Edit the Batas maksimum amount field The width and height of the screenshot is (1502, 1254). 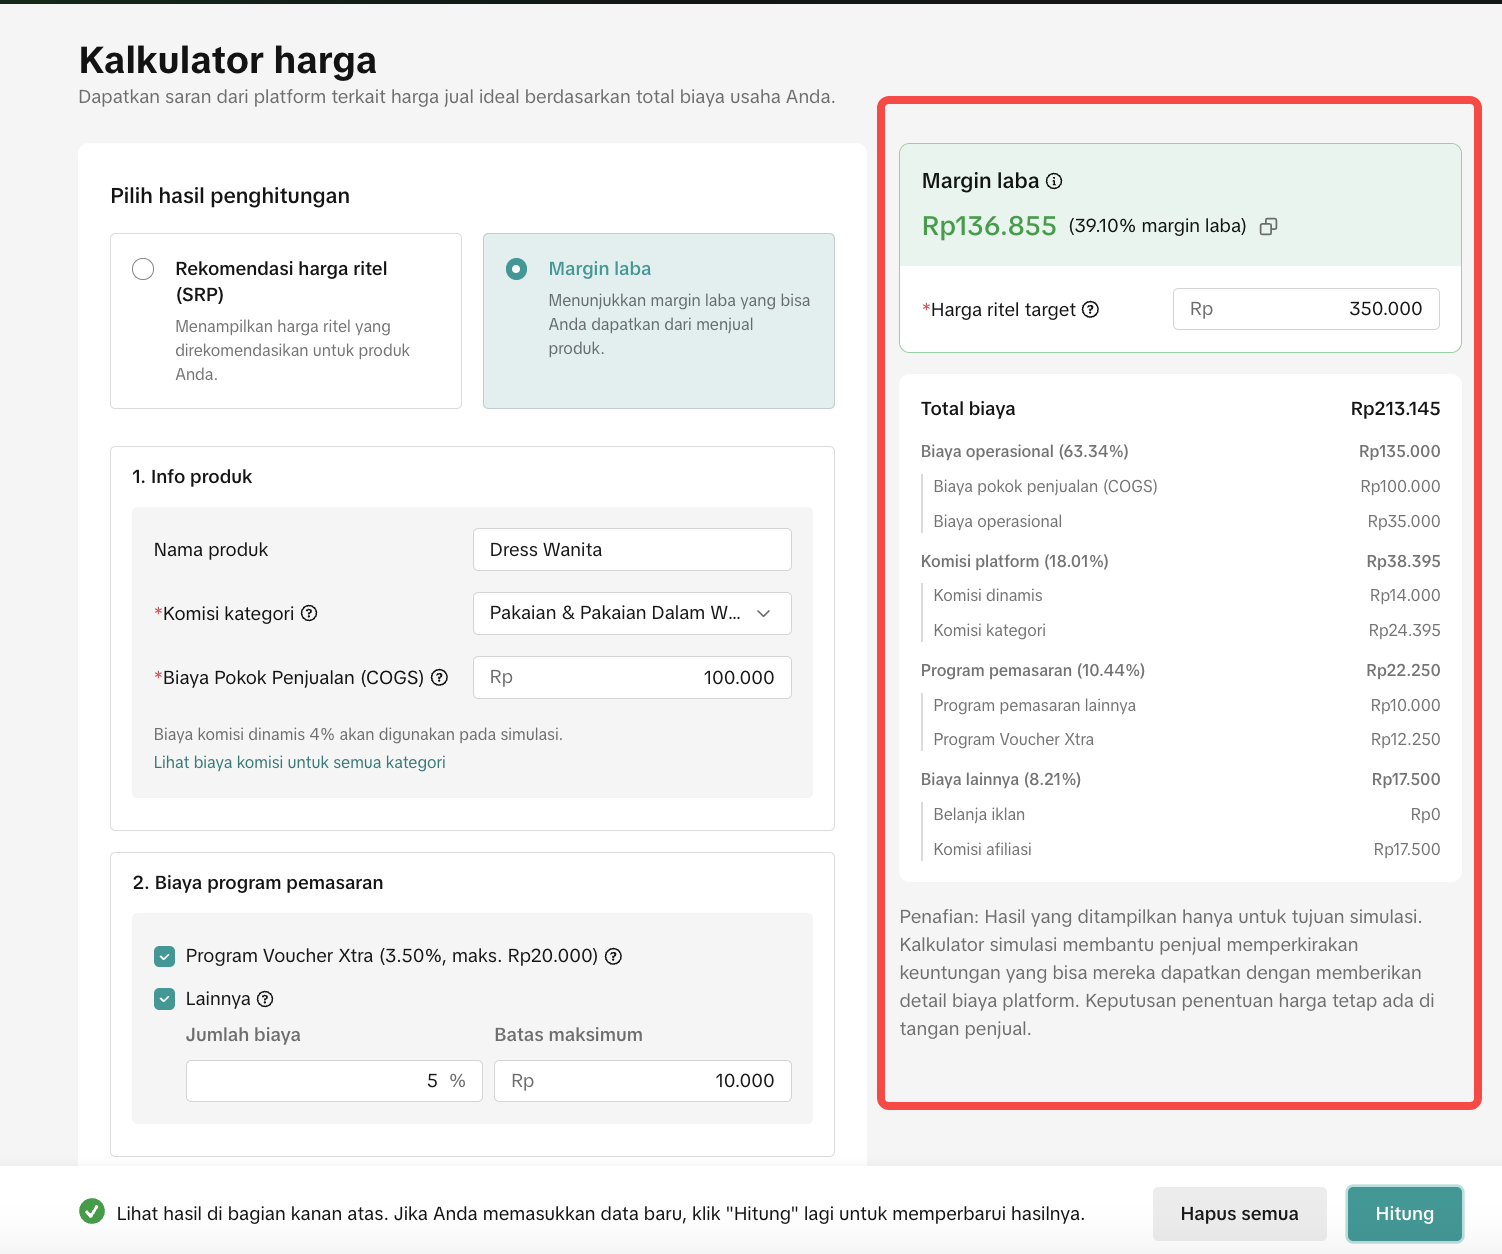642,1081
